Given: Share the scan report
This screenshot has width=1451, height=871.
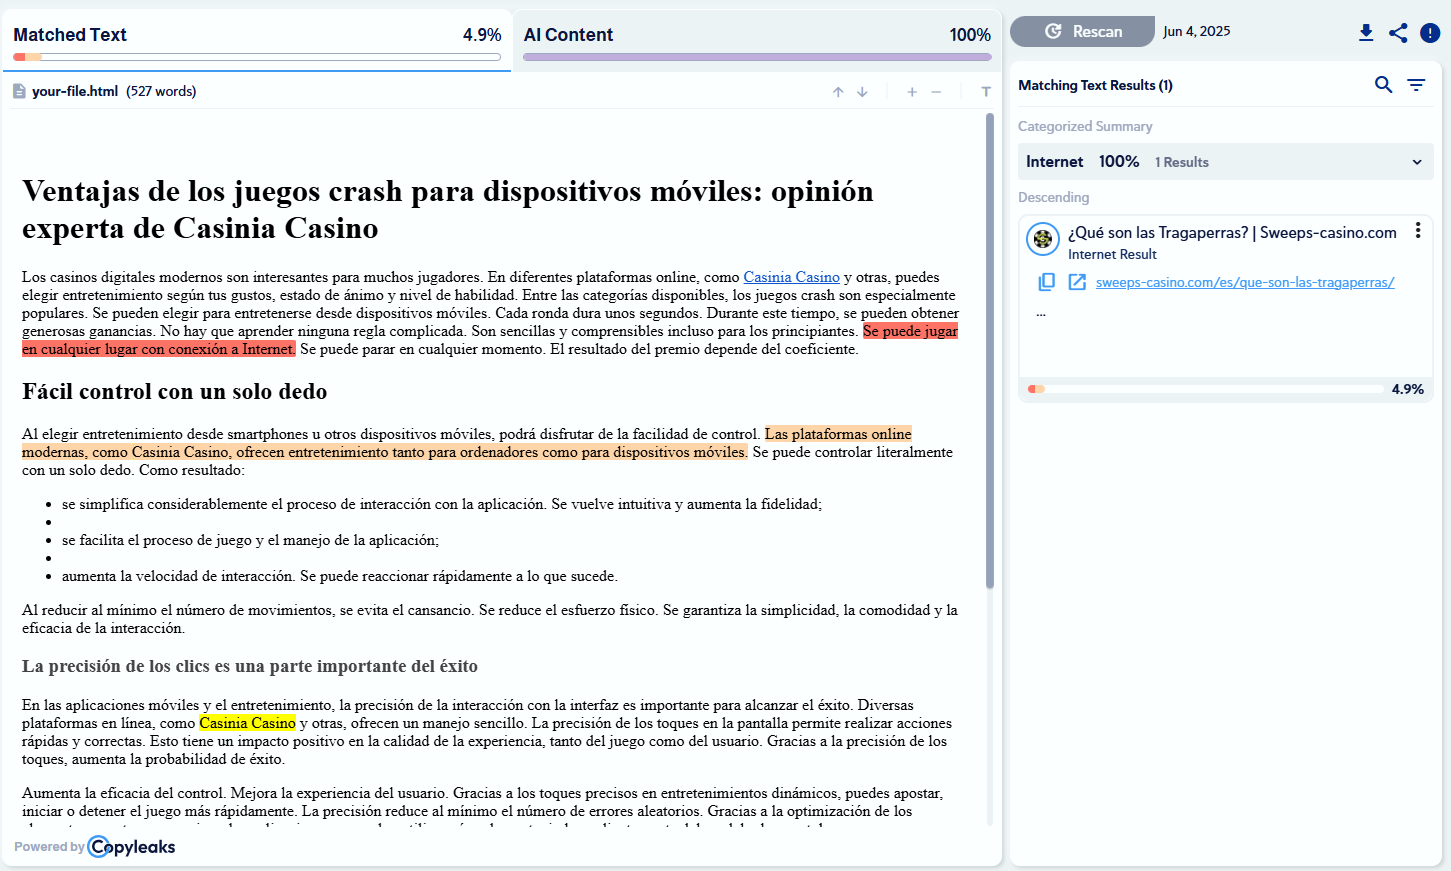Looking at the screenshot, I should pos(1398,33).
